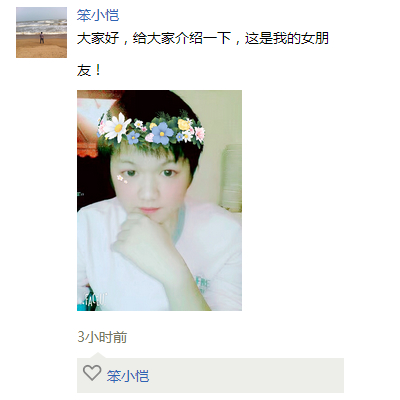This screenshot has width=400, height=400.
Task: Open 笨小恺 in the likes list
Action: pyautogui.click(x=128, y=376)
